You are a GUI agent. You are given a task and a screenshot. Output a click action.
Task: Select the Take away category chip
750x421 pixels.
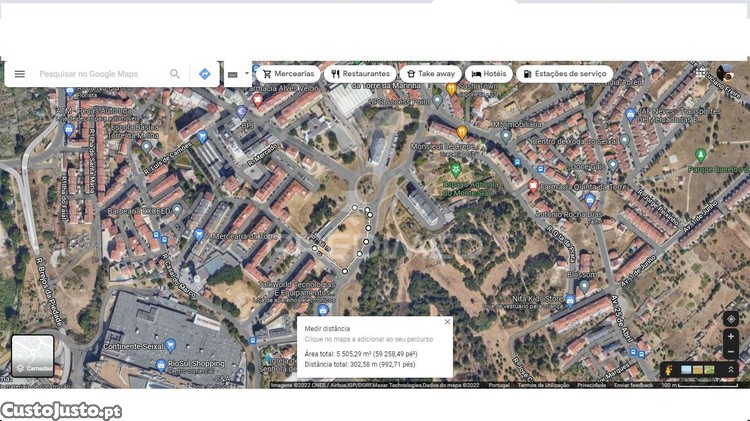coord(429,74)
